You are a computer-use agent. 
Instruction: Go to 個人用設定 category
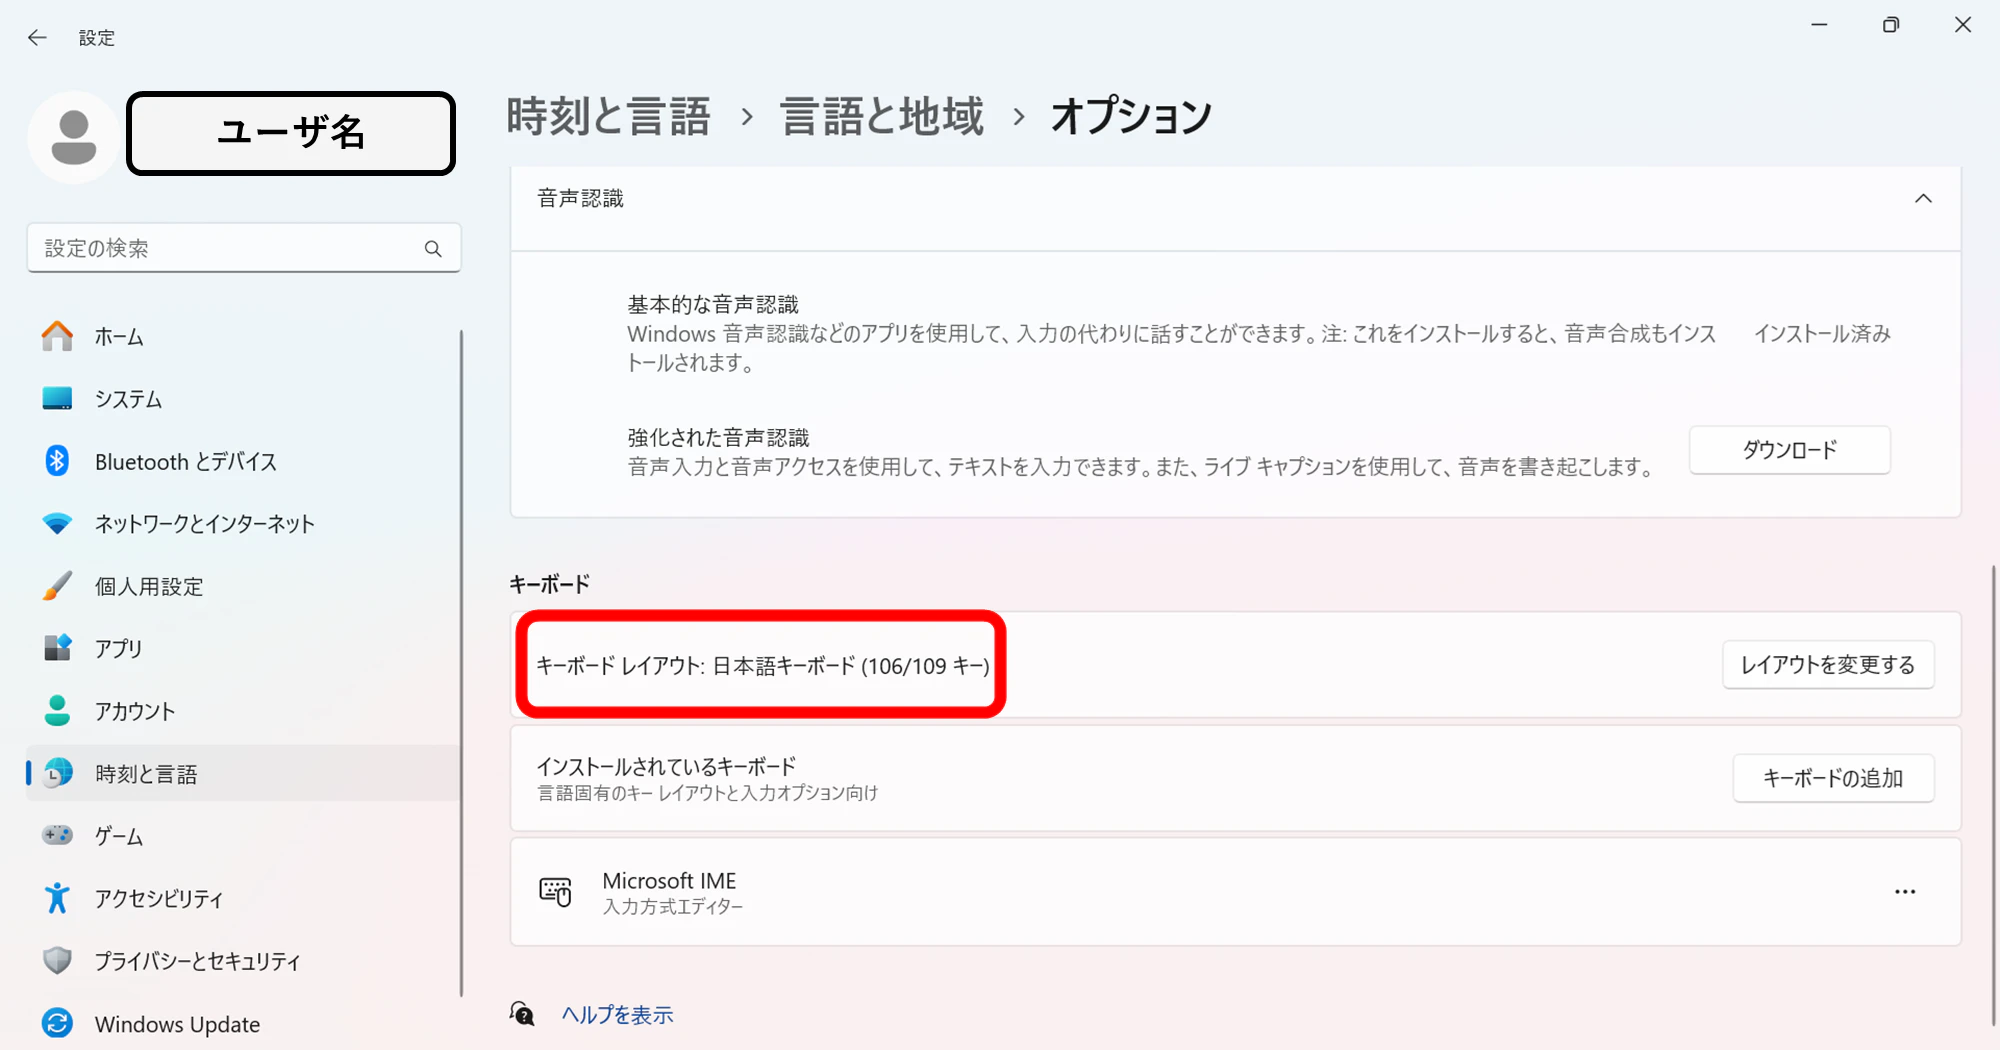click(242, 587)
